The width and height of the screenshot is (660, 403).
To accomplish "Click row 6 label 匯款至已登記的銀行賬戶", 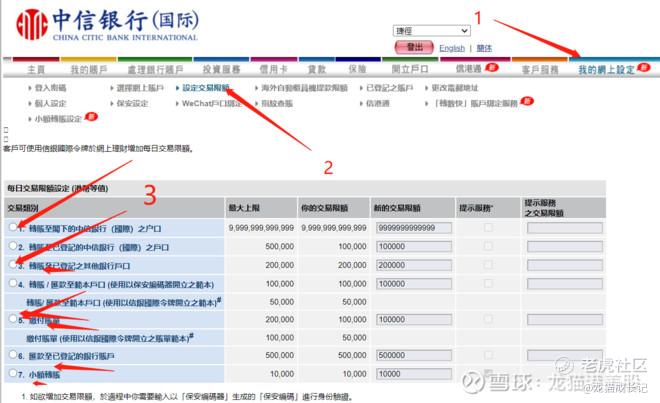I will (71, 356).
